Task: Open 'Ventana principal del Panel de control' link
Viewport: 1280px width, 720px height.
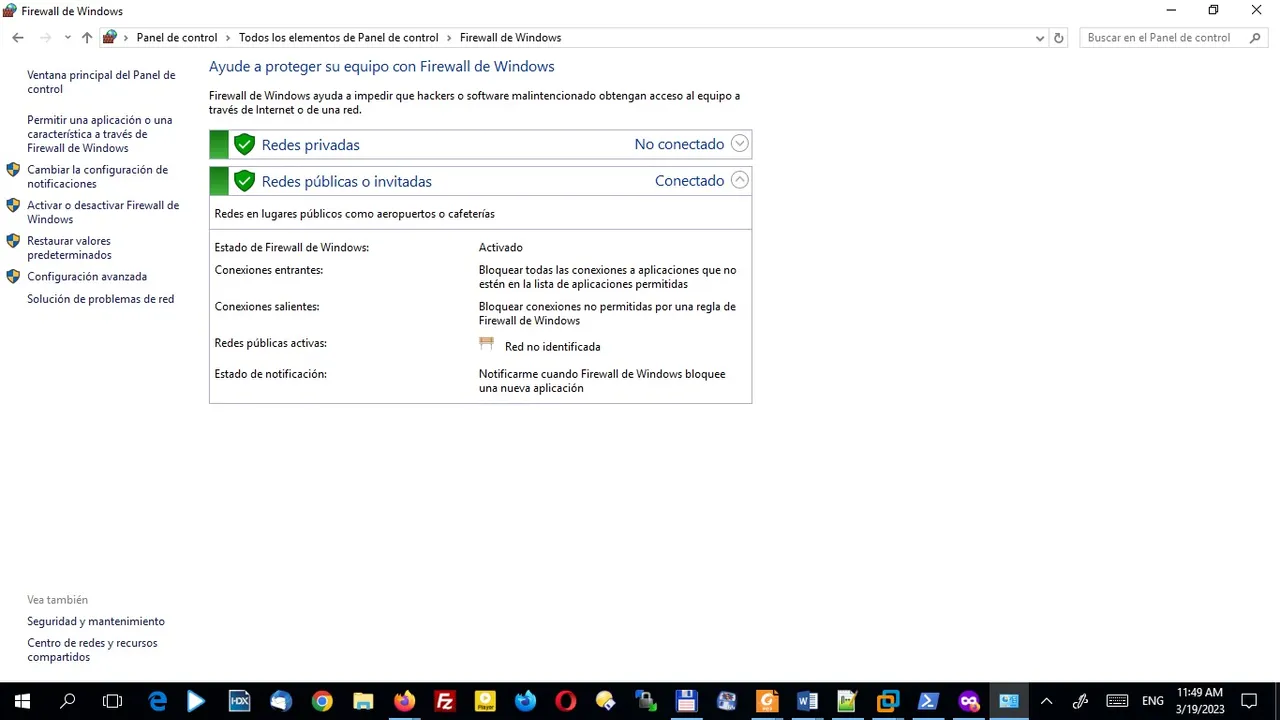Action: 101,82
